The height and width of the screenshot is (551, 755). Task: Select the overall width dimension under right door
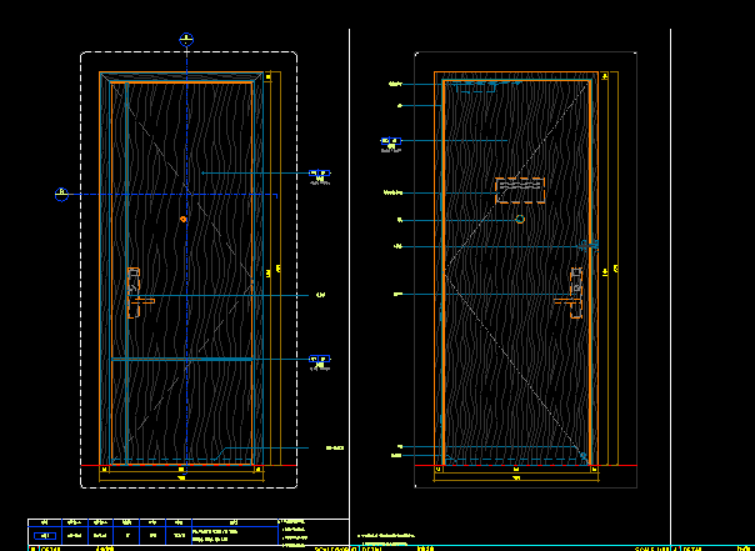516,478
